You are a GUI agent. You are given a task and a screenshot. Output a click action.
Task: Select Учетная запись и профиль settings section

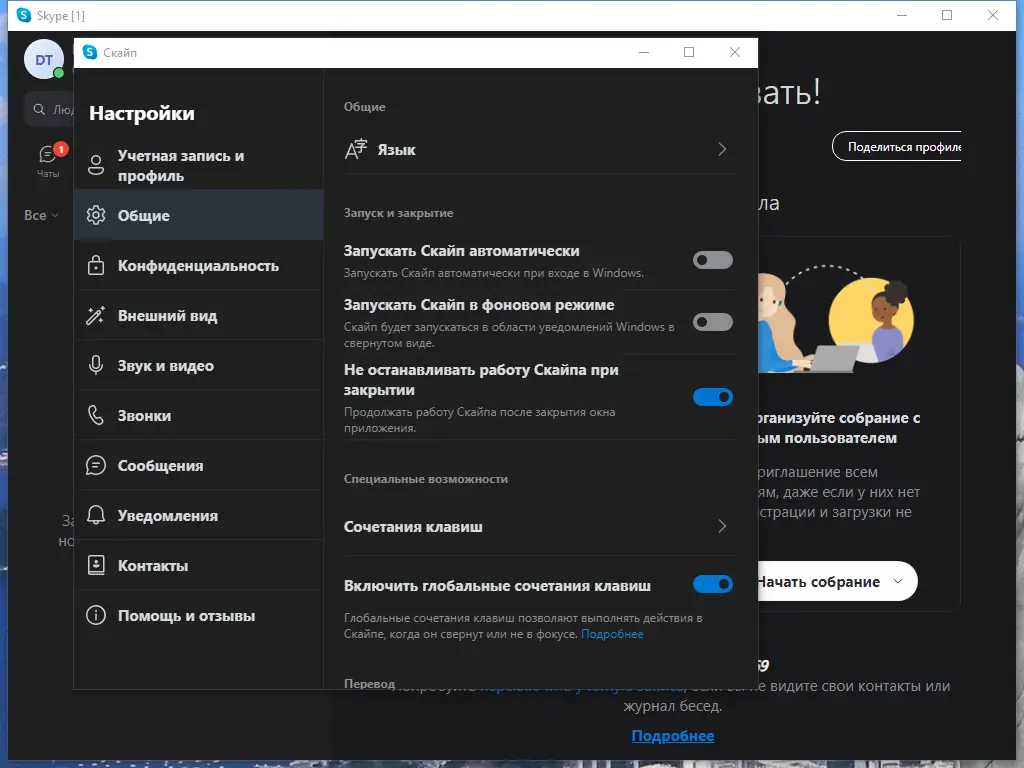click(x=199, y=165)
